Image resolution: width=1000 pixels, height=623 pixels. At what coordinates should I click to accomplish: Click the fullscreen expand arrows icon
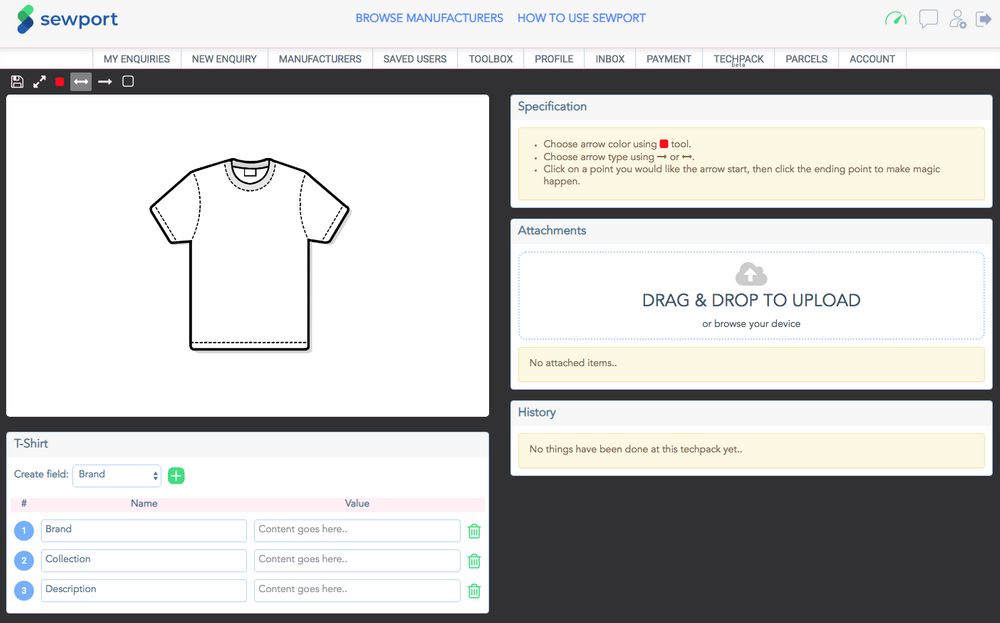pyautogui.click(x=39, y=81)
